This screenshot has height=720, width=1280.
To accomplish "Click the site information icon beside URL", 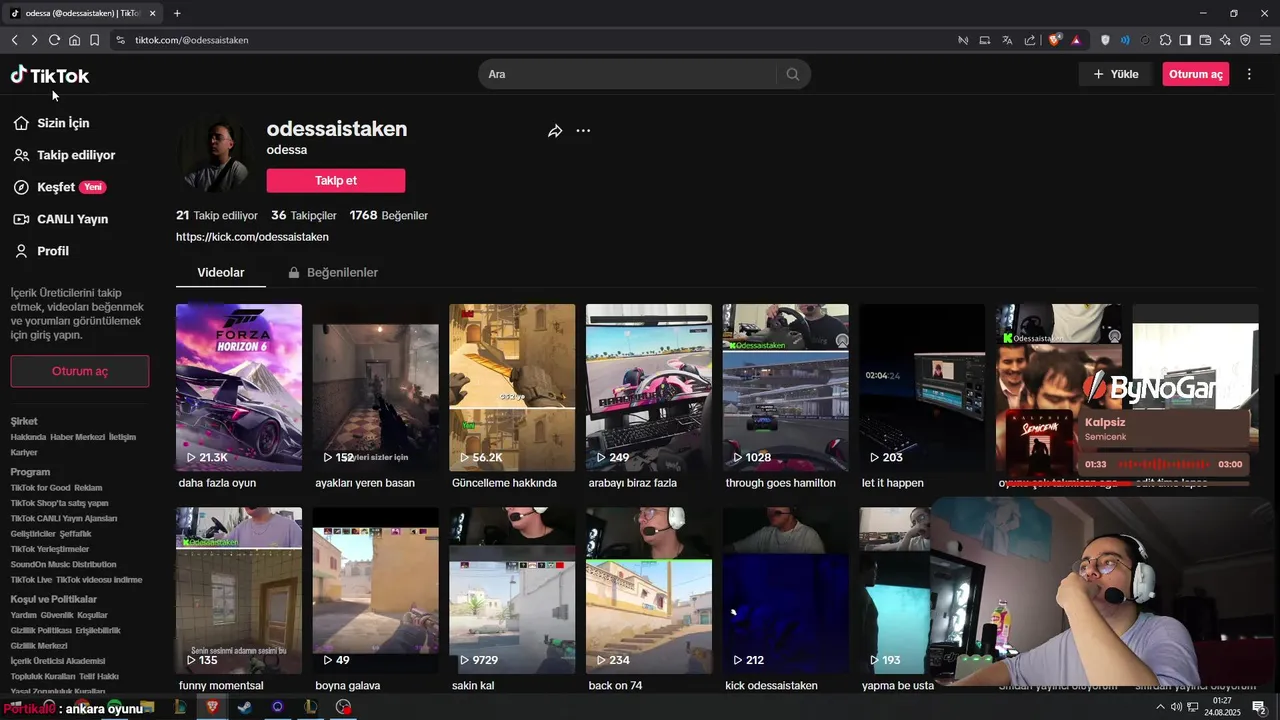I will pos(120,40).
